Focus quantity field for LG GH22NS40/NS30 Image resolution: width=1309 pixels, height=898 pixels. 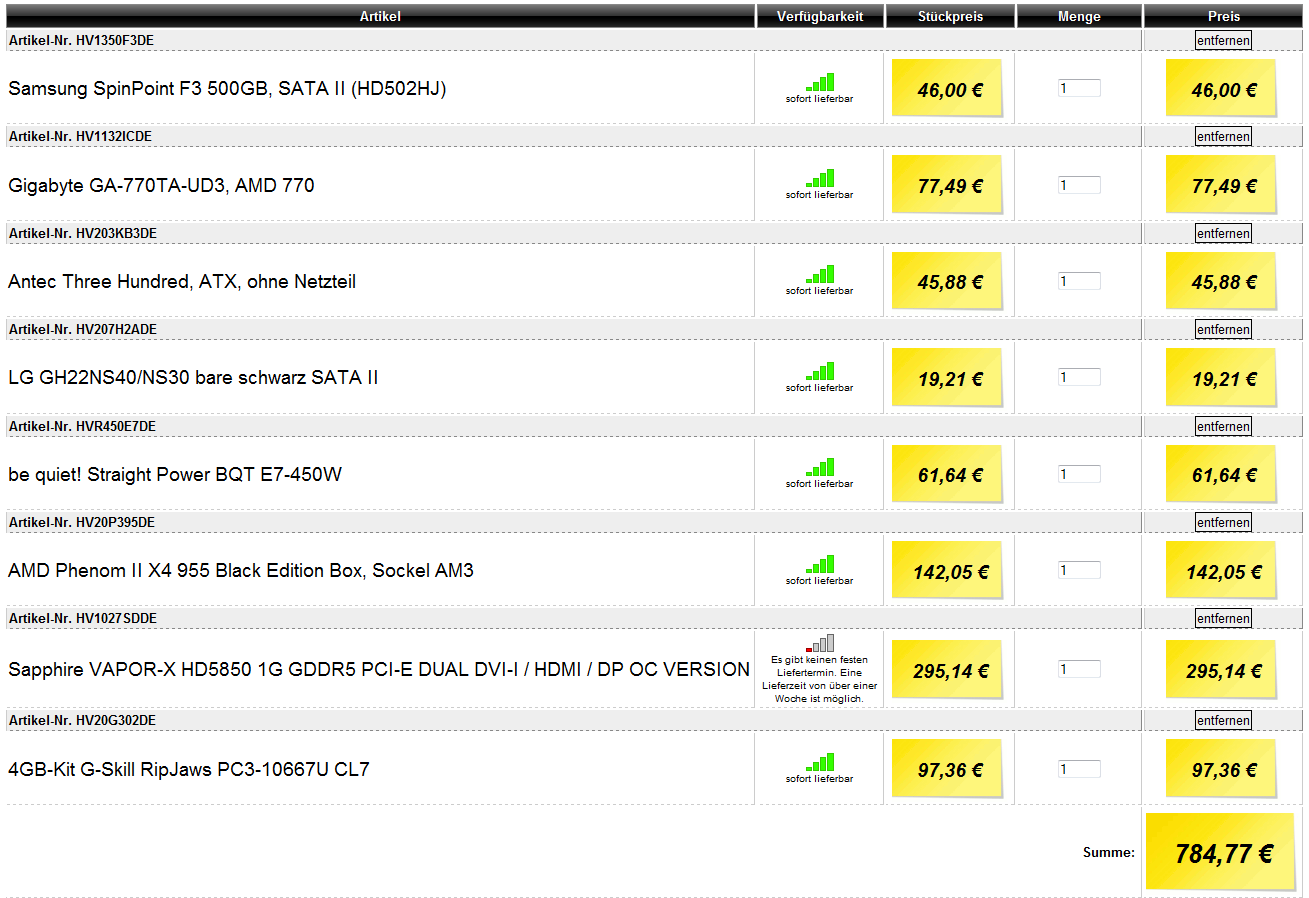(1079, 377)
